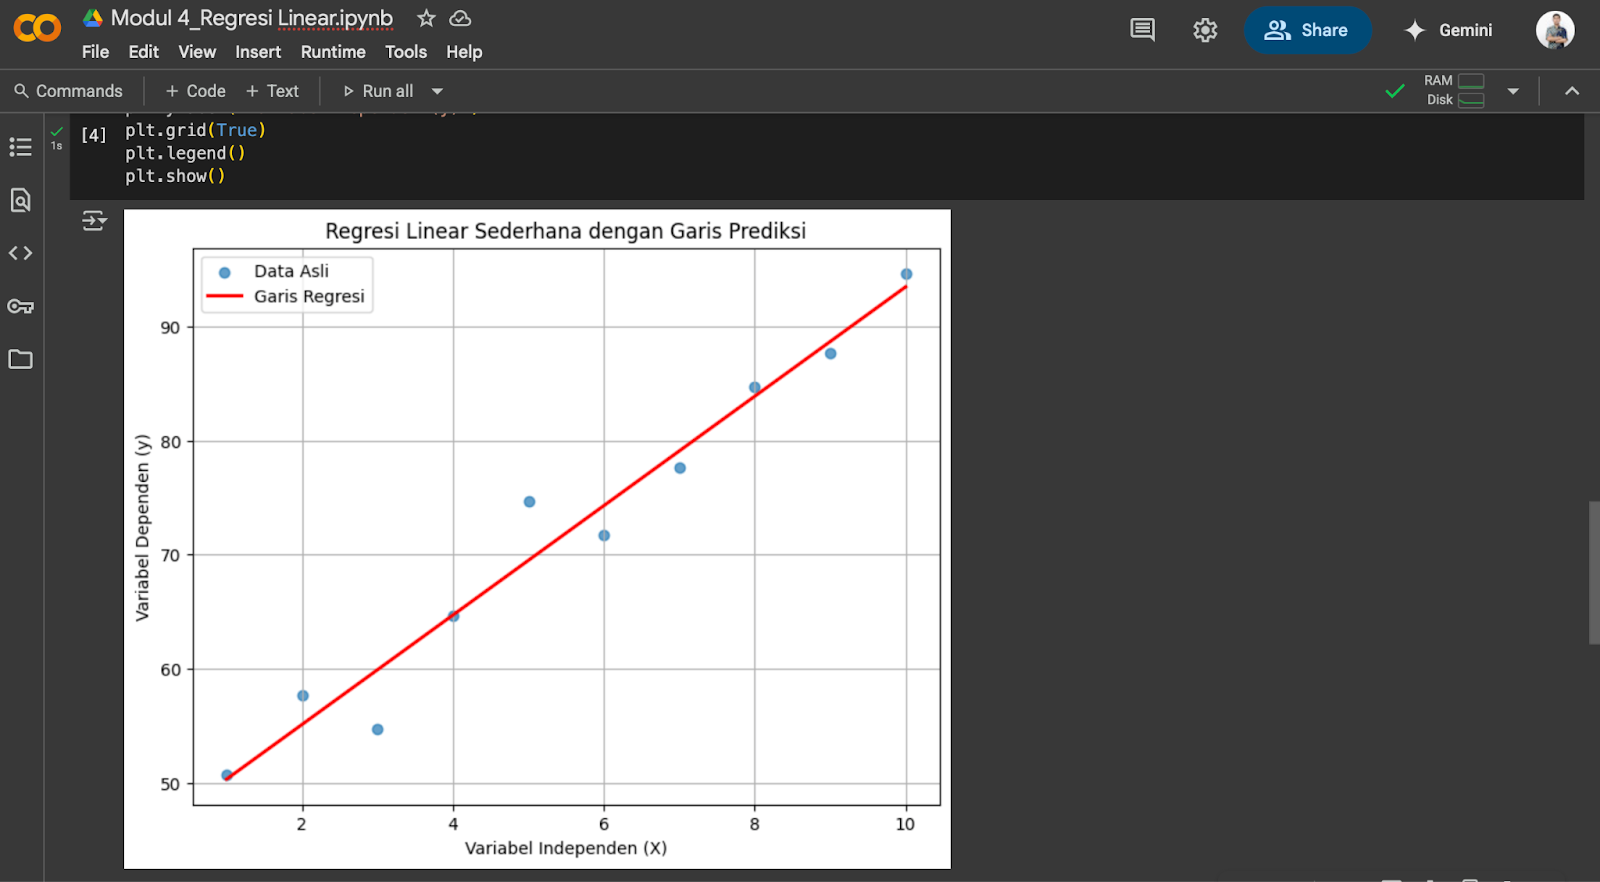Open the runtime connection dropdown arrow
This screenshot has width=1600, height=882.
tap(1513, 91)
